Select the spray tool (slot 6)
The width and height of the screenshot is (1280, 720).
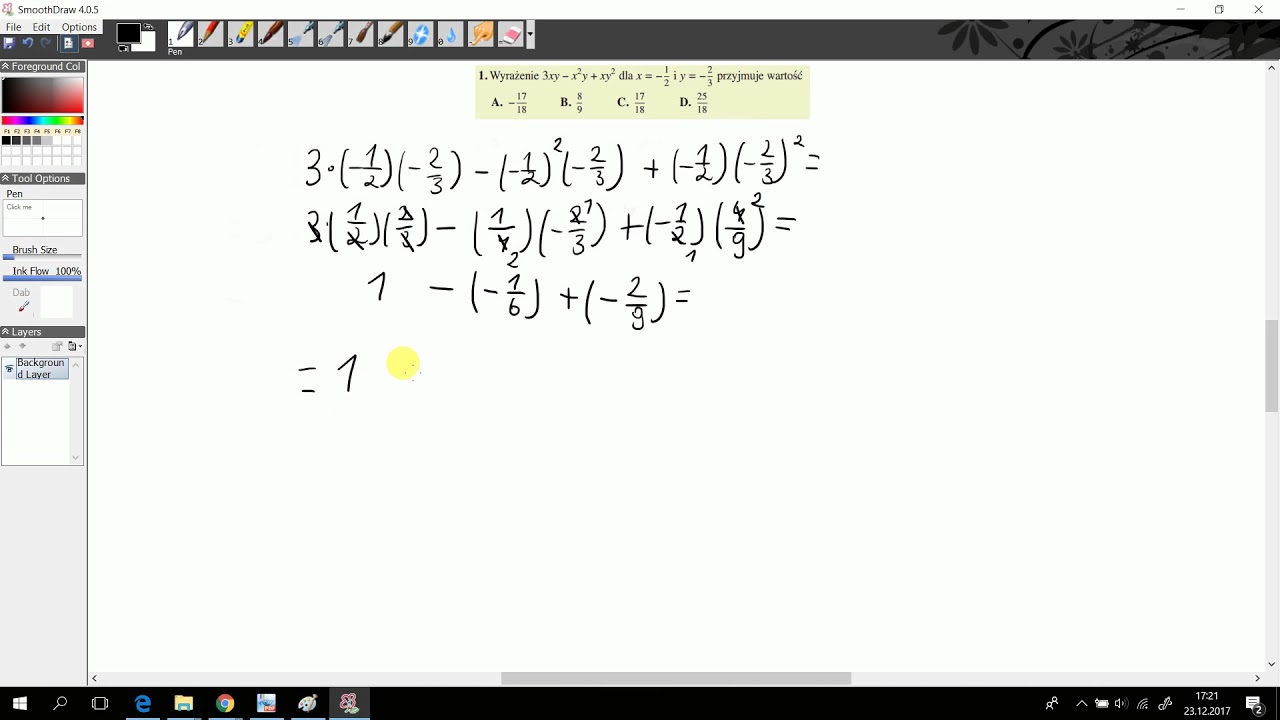331,34
